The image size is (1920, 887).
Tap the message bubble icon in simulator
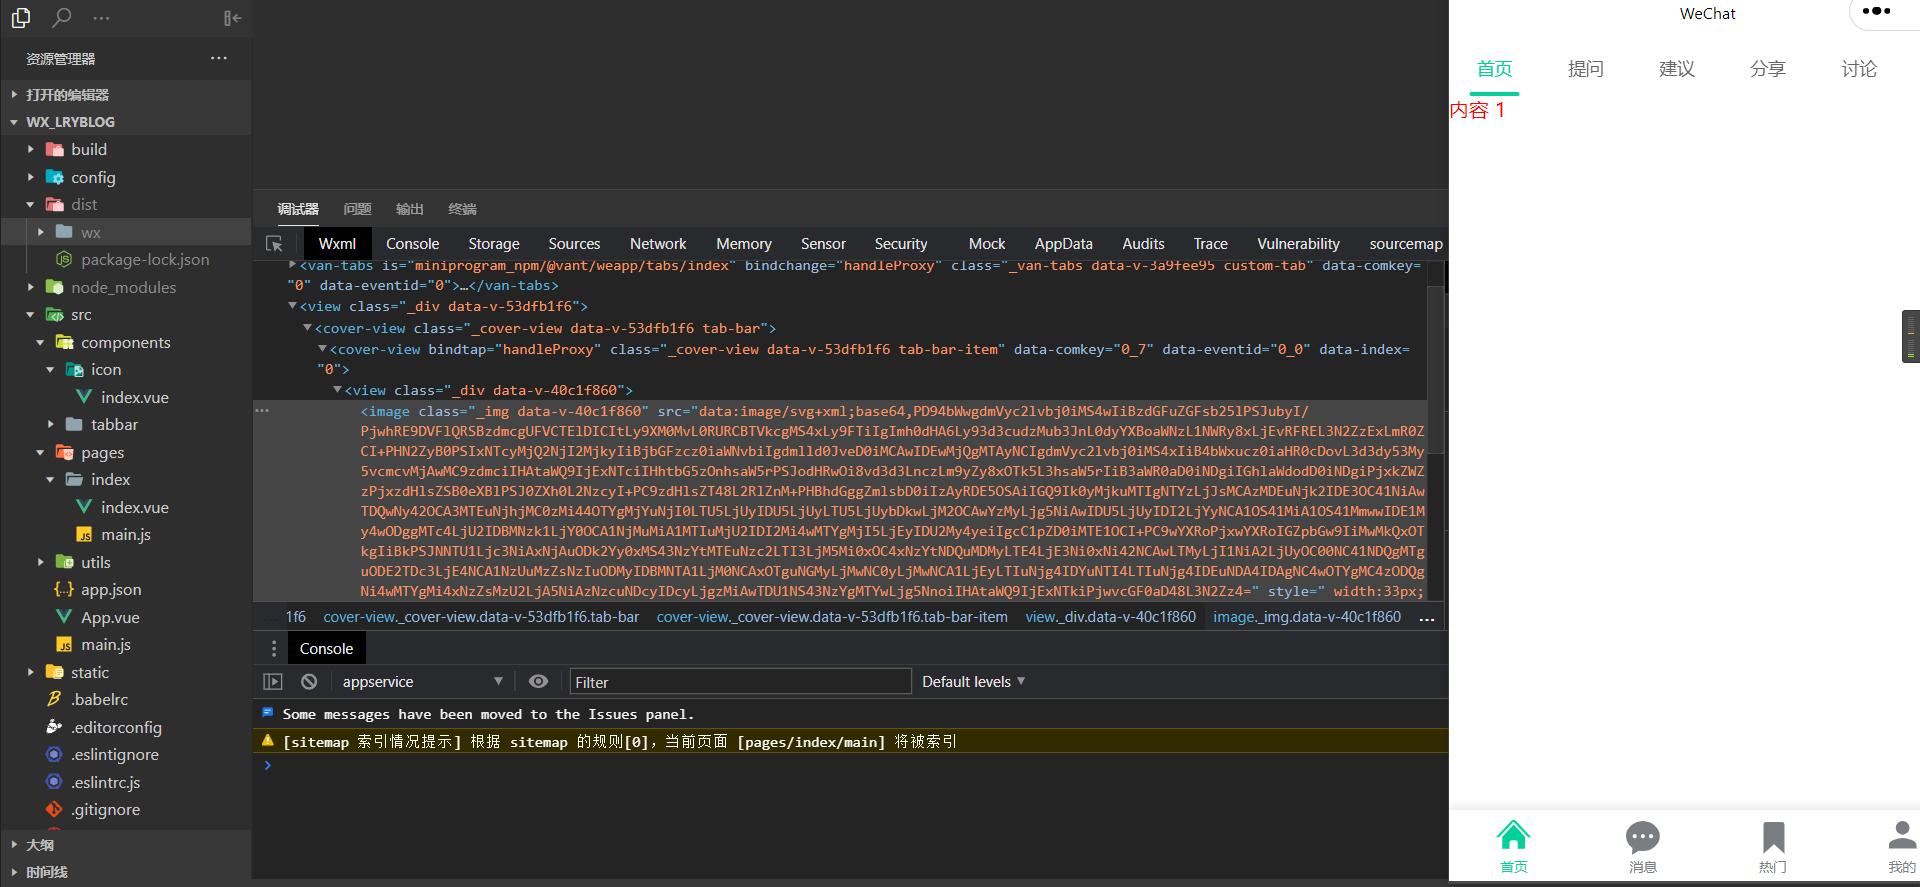point(1642,837)
